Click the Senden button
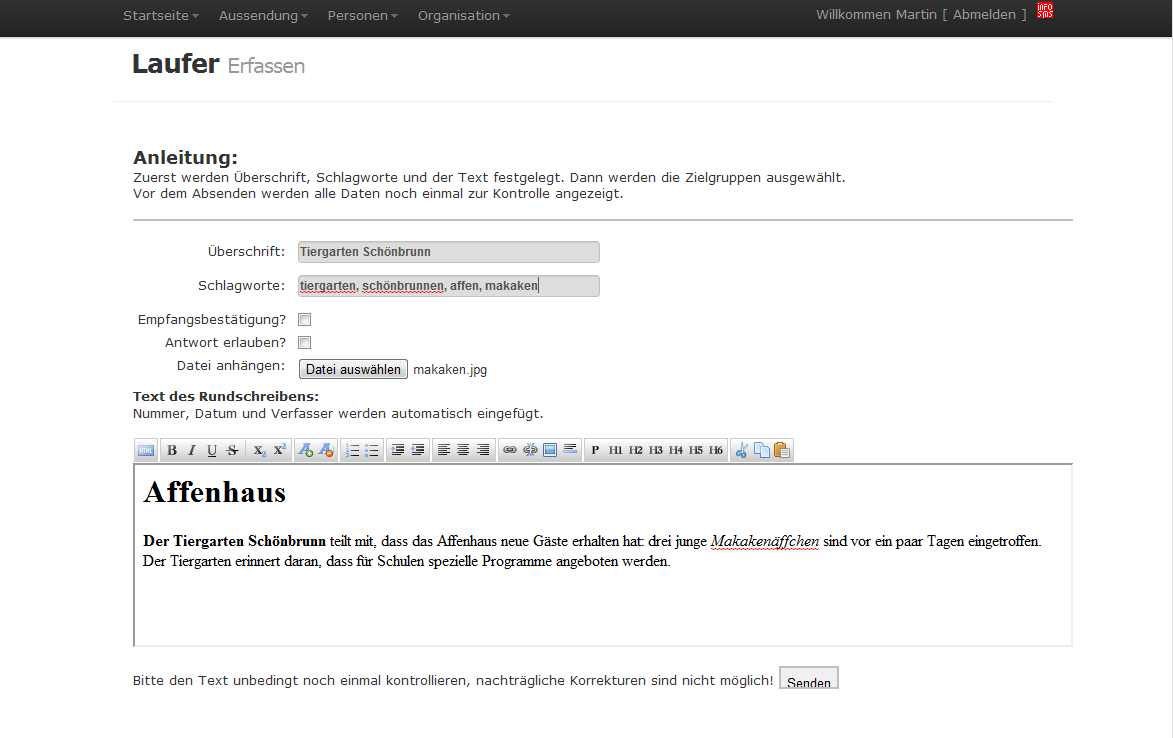 point(808,681)
